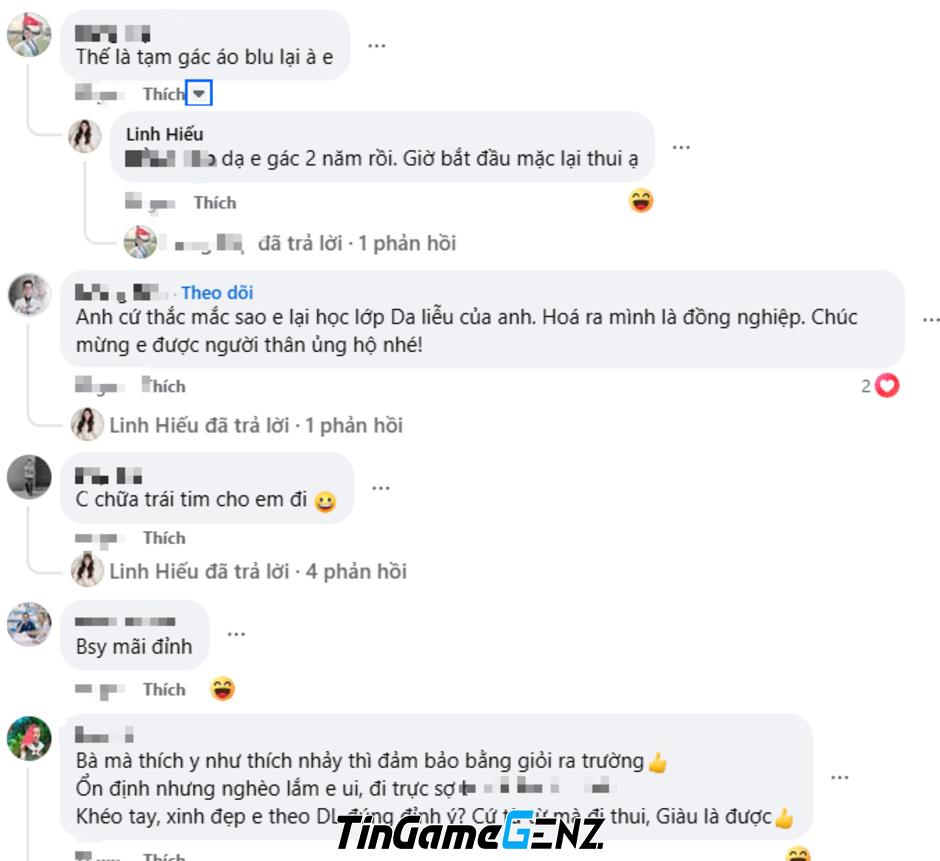Open first commenter's avatar with red flag
Viewport: 940px width, 861px height.
click(x=29, y=35)
